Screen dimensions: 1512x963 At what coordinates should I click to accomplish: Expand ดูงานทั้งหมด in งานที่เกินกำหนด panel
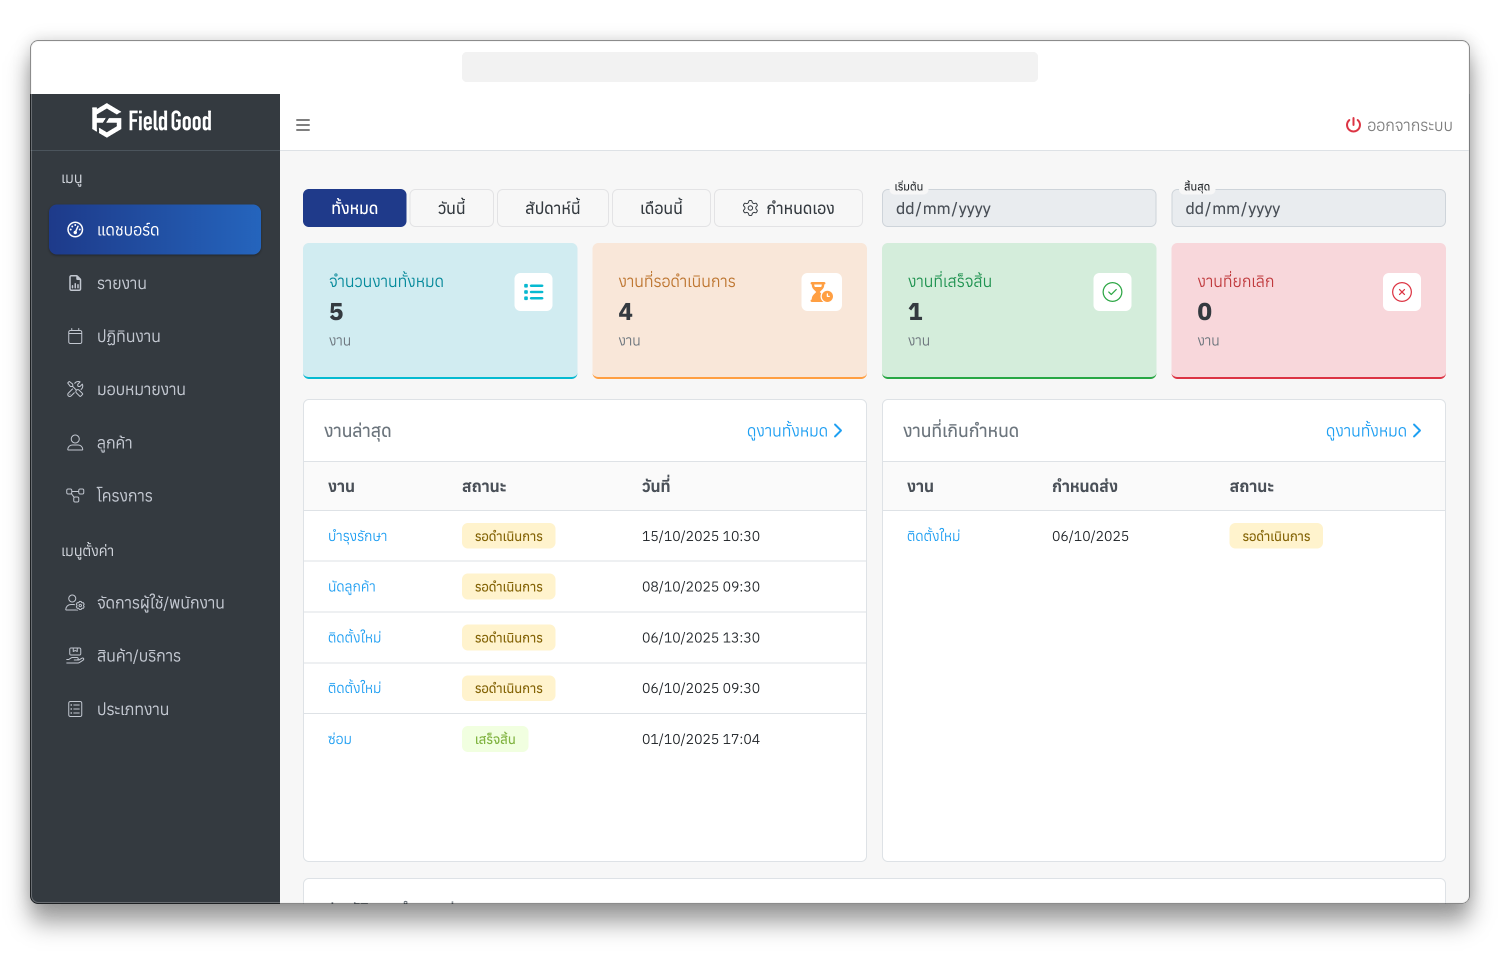[x=1373, y=431]
